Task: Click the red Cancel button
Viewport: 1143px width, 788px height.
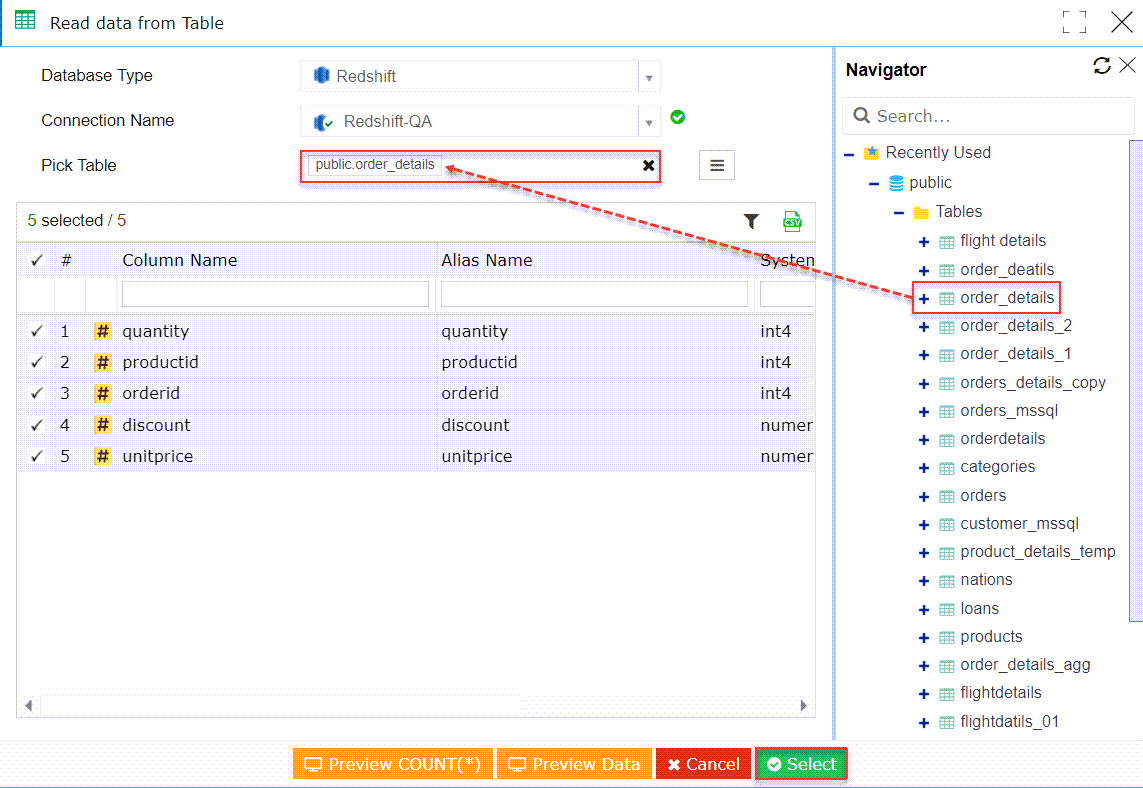Action: point(703,764)
